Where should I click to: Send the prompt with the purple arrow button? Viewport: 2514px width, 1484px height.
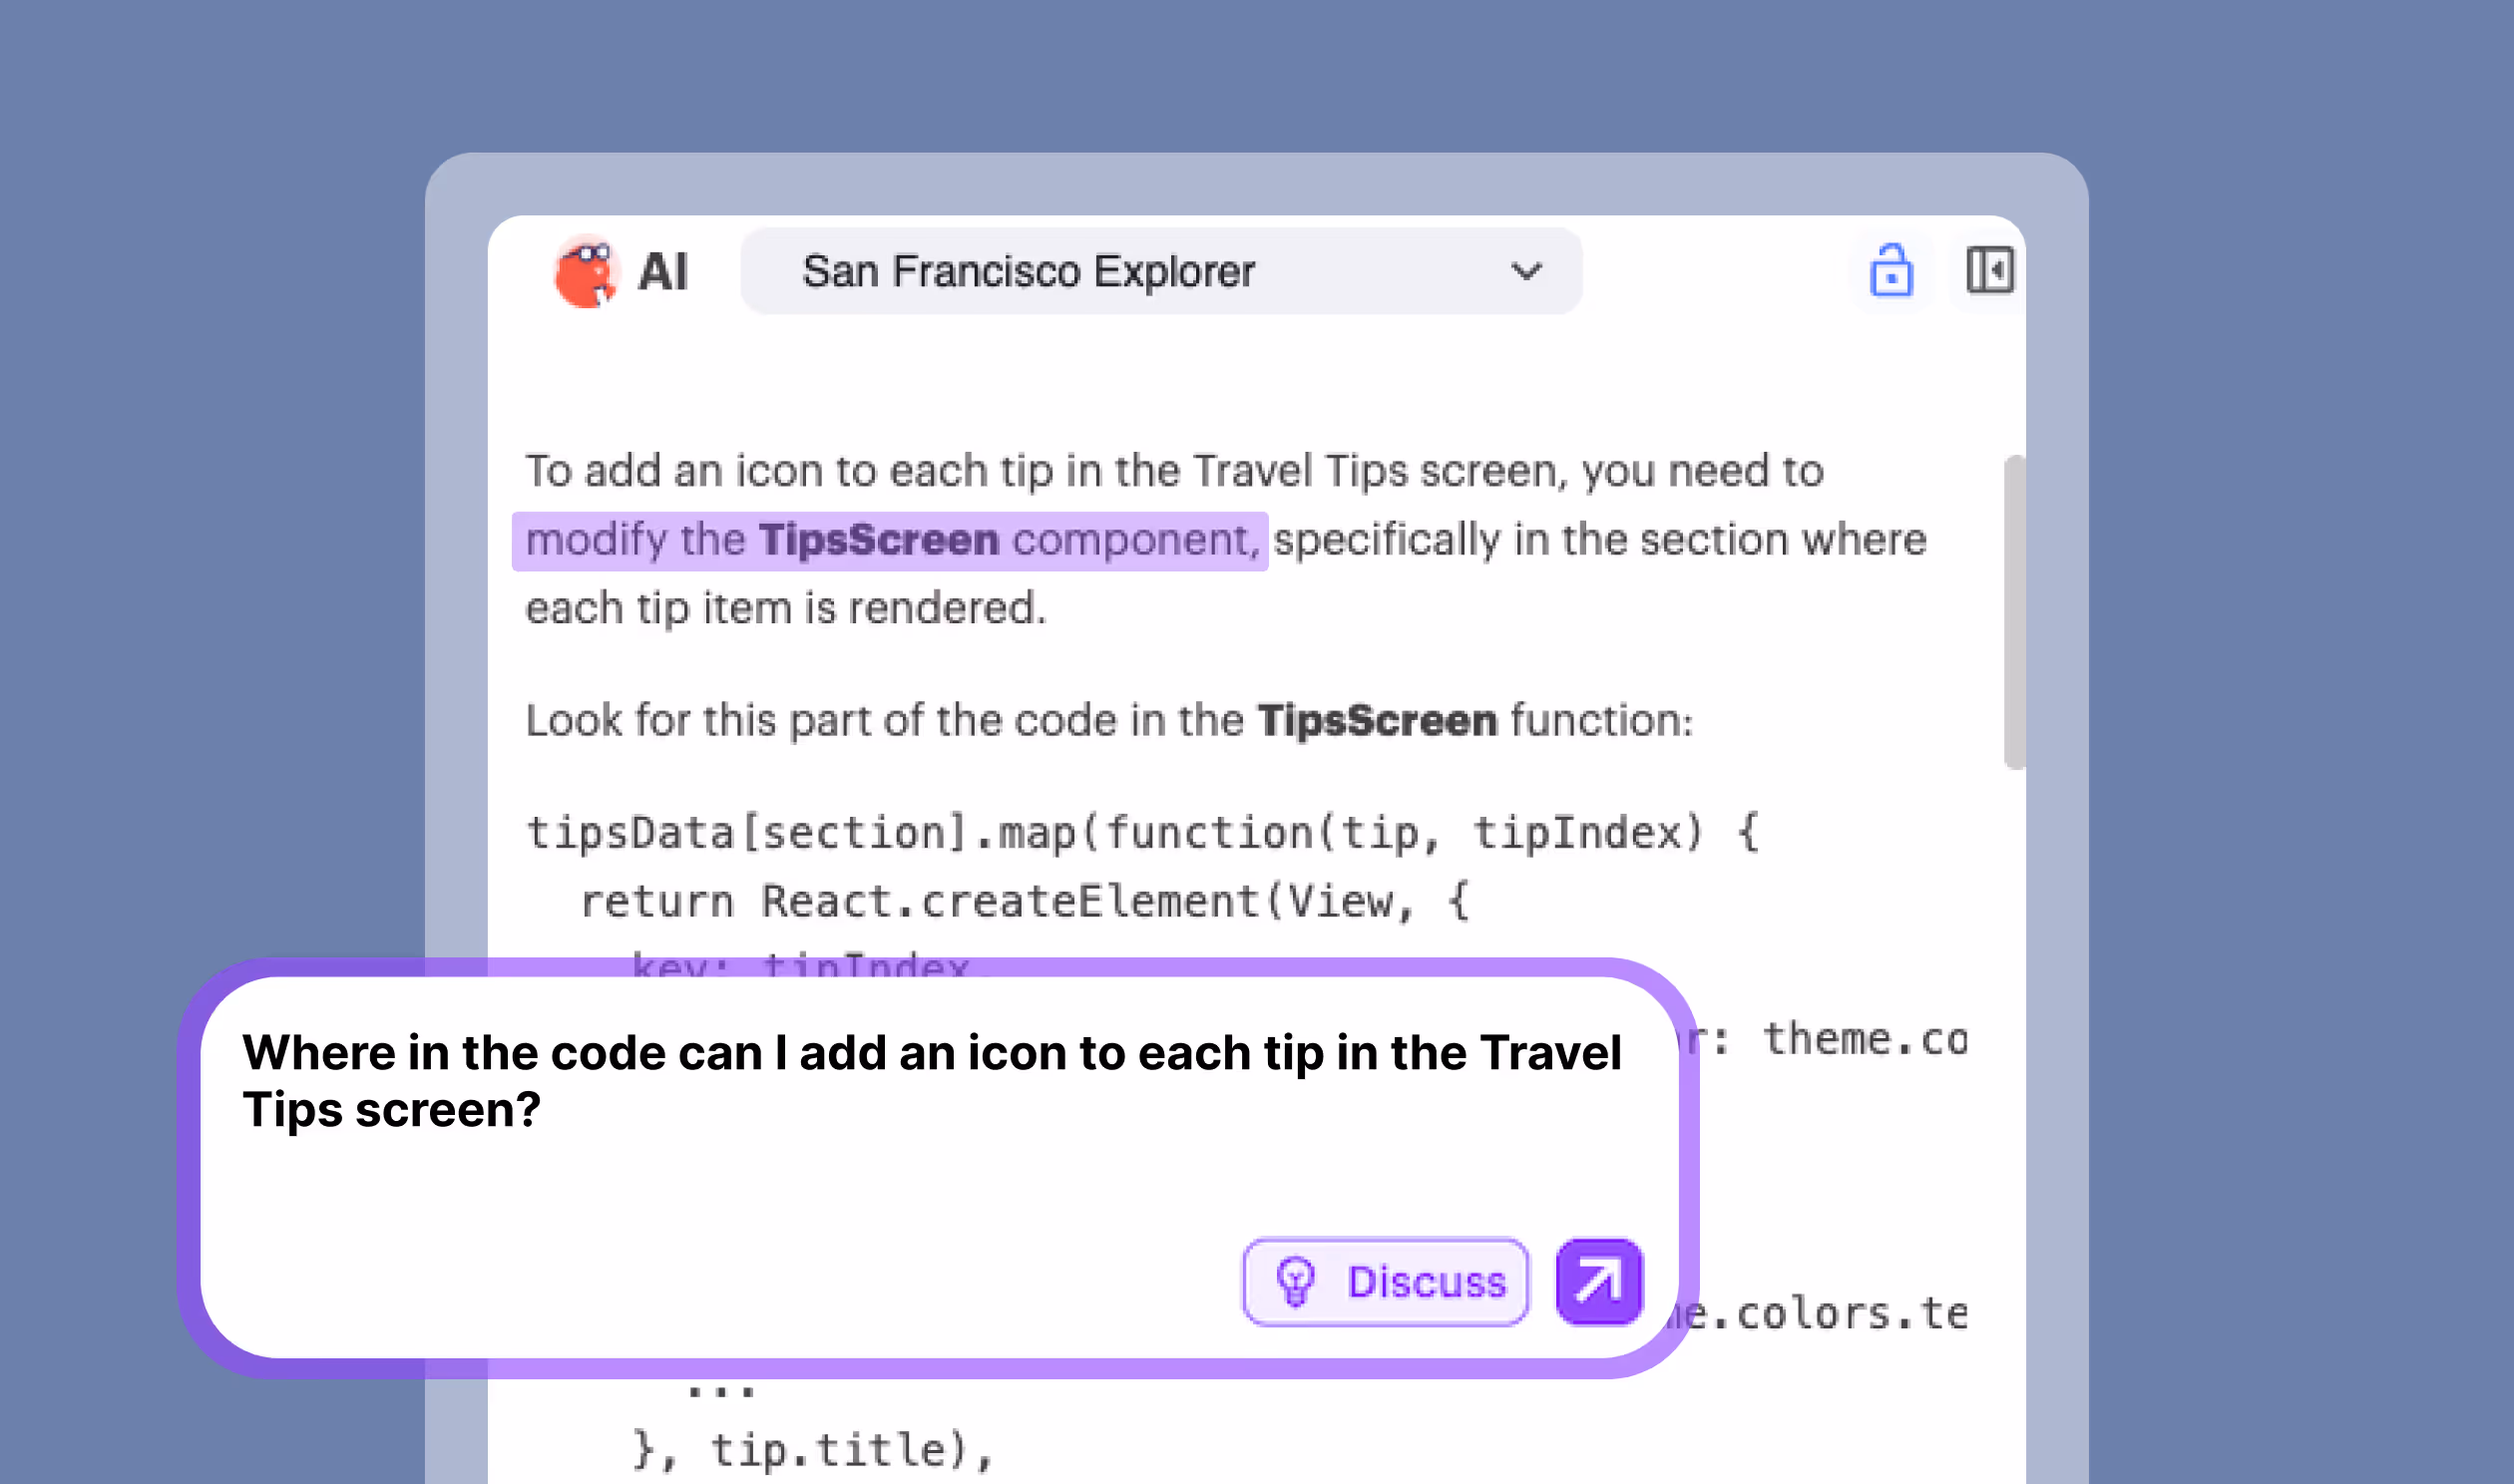tap(1598, 1281)
